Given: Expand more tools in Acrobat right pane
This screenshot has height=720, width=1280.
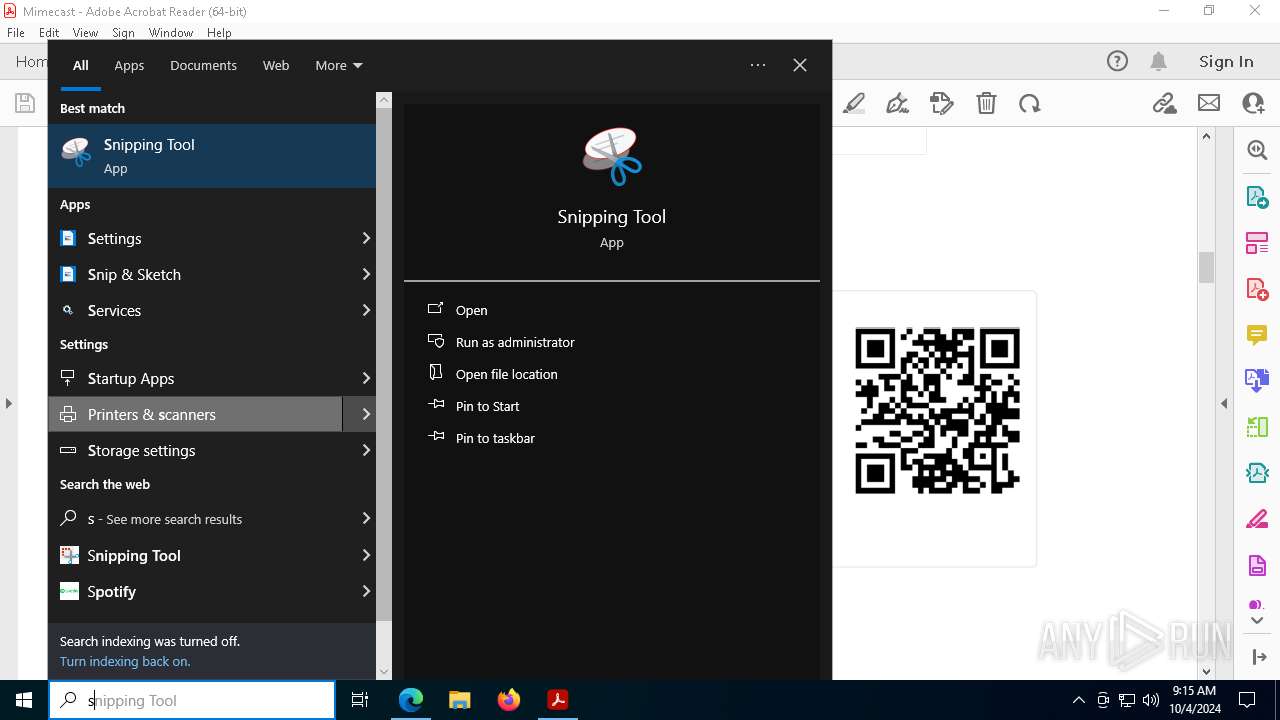Looking at the screenshot, I should point(1257,620).
